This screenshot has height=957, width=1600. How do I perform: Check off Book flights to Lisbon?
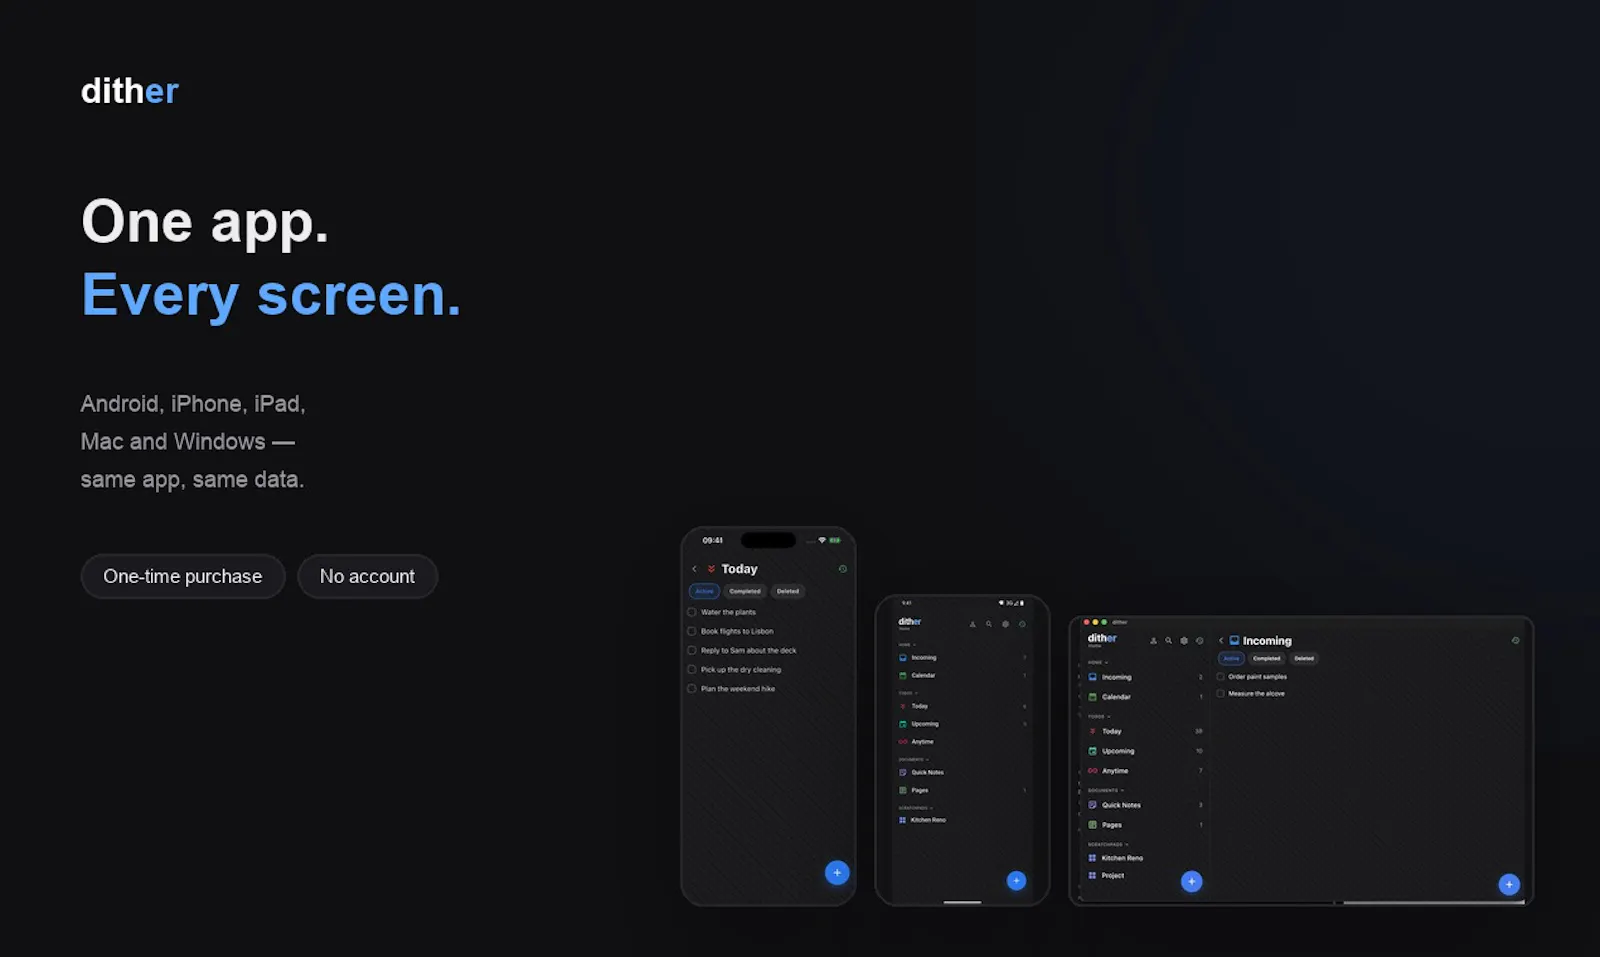click(691, 631)
